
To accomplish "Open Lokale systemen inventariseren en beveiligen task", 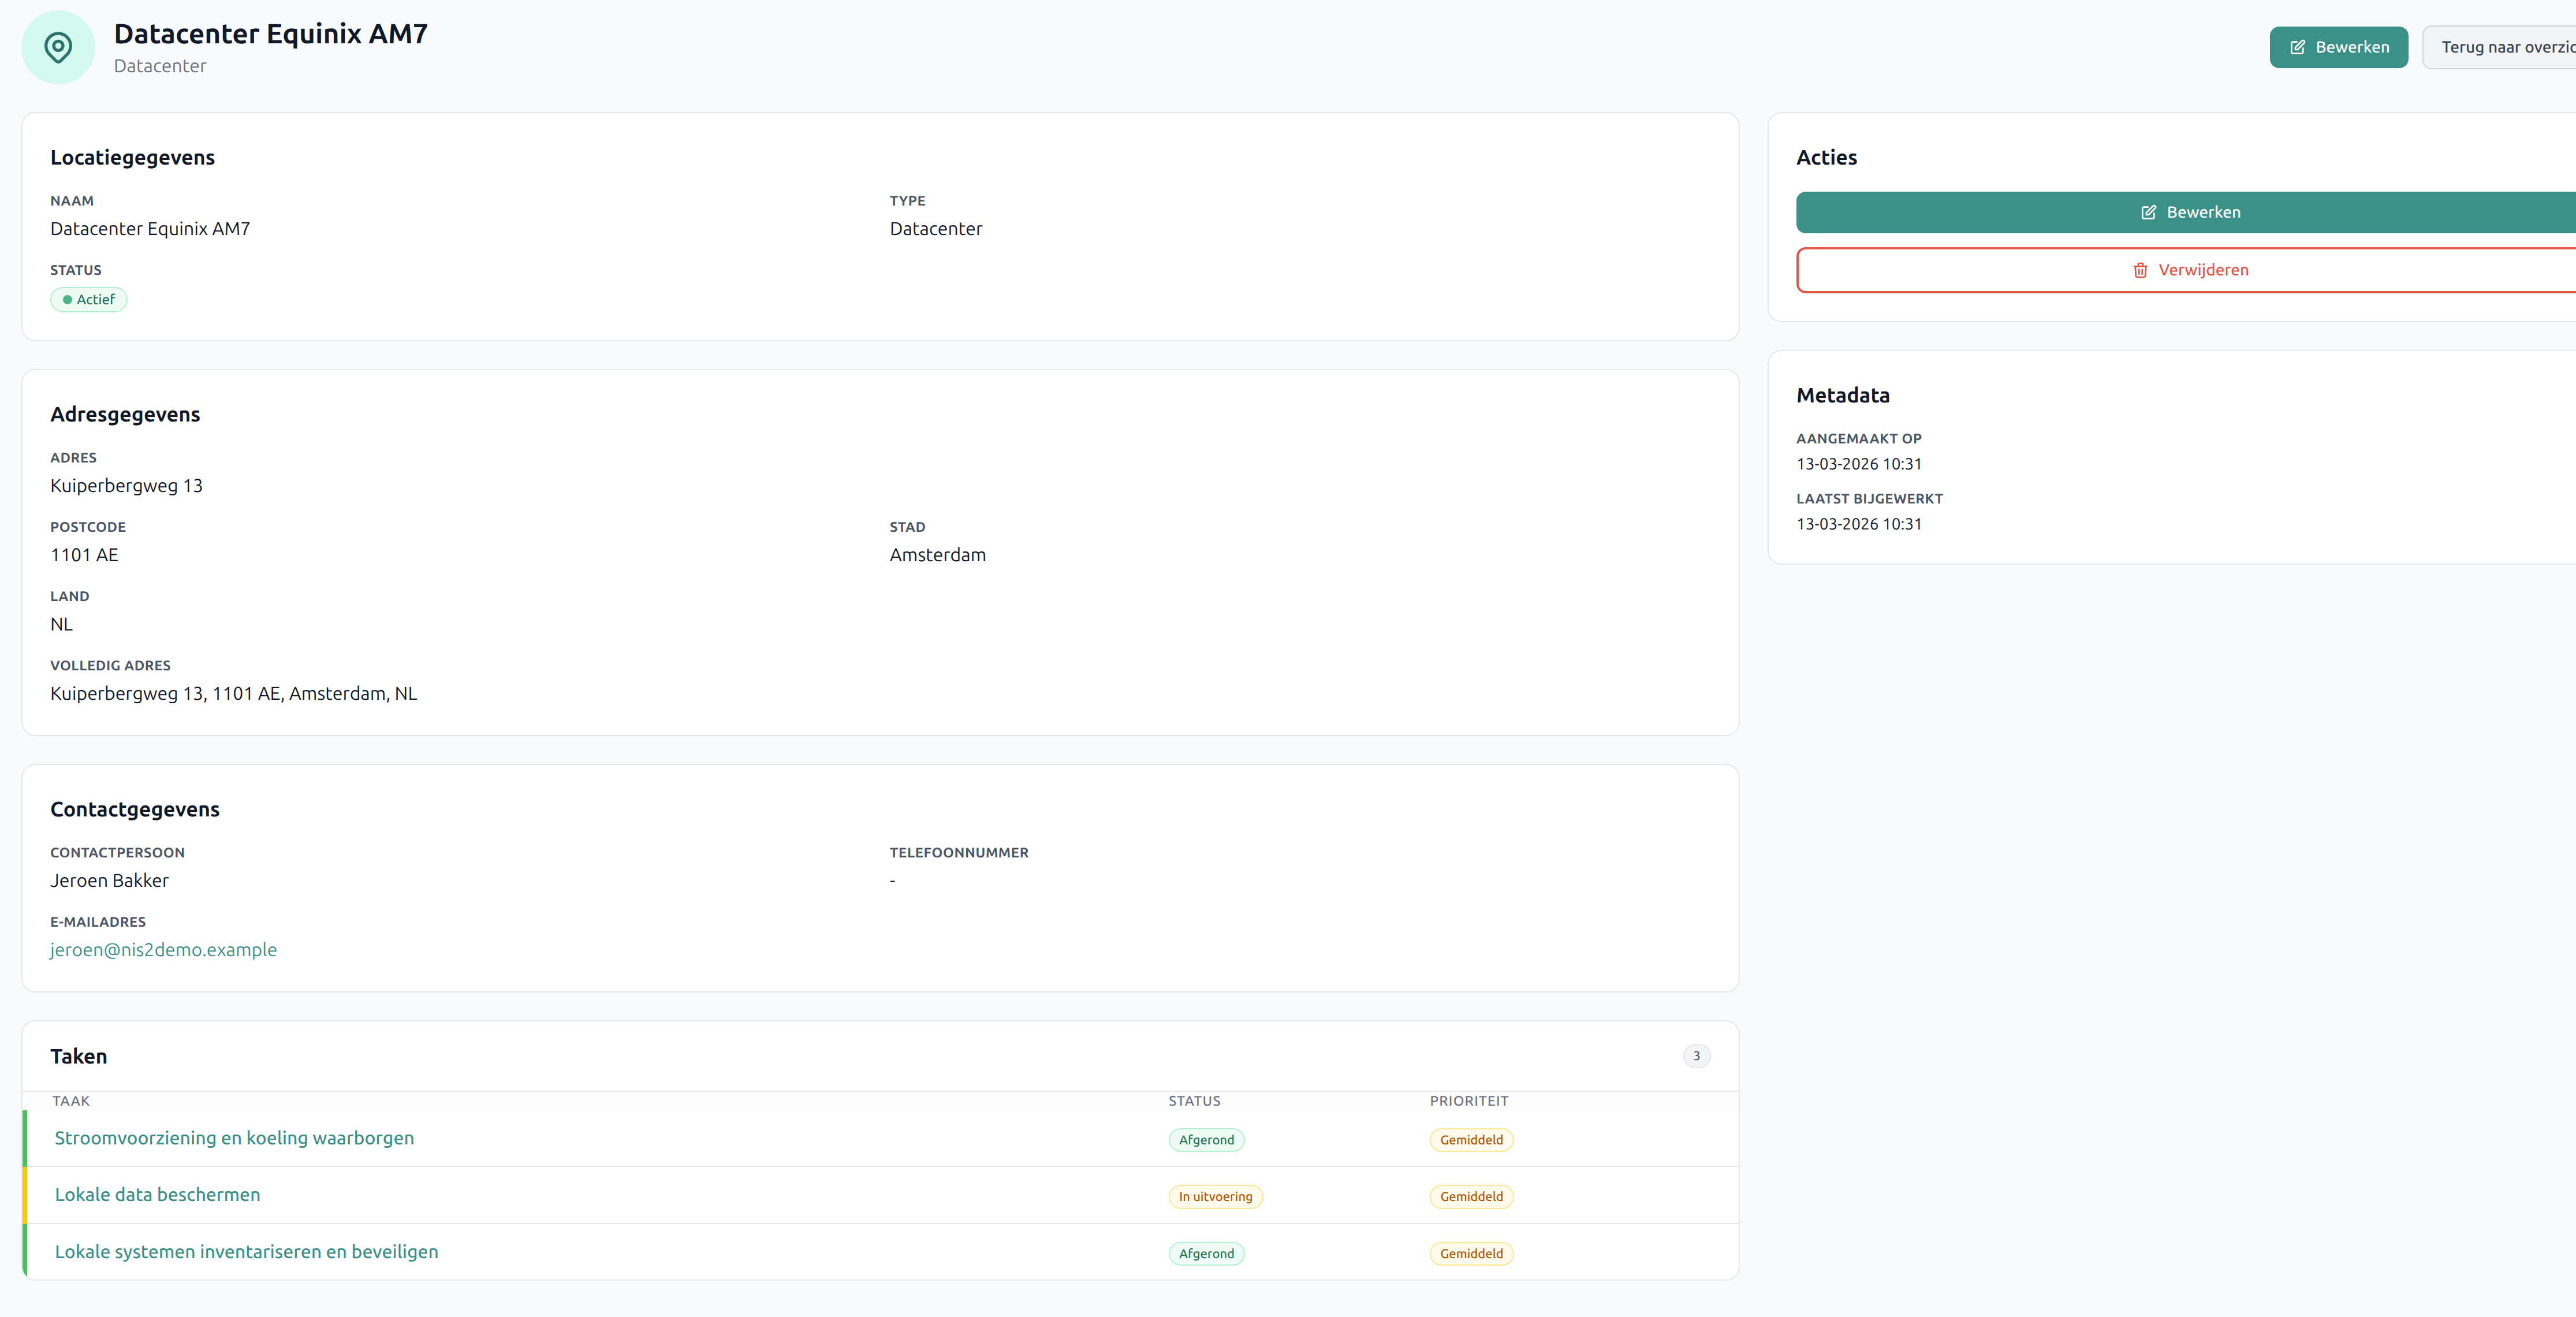I will coord(246,1251).
